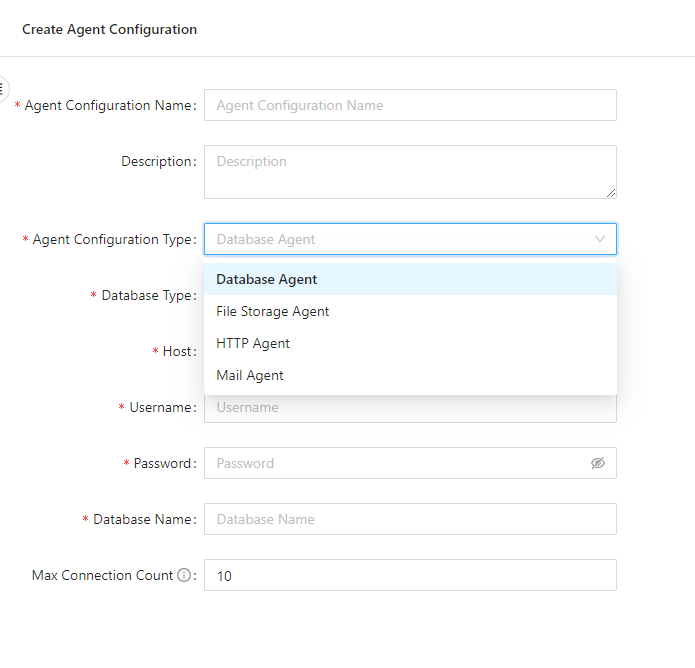Click the Create Agent Configuration heading
The width and height of the screenshot is (695, 668).
point(110,29)
